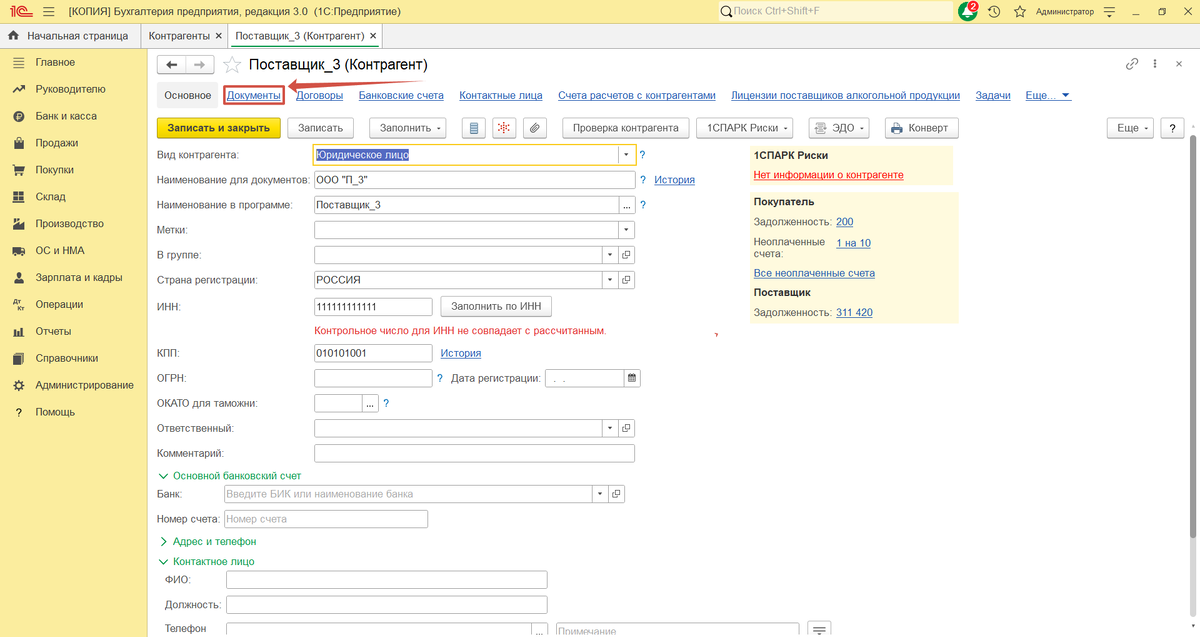
Task: Open the Помощь section
Action: pos(55,412)
